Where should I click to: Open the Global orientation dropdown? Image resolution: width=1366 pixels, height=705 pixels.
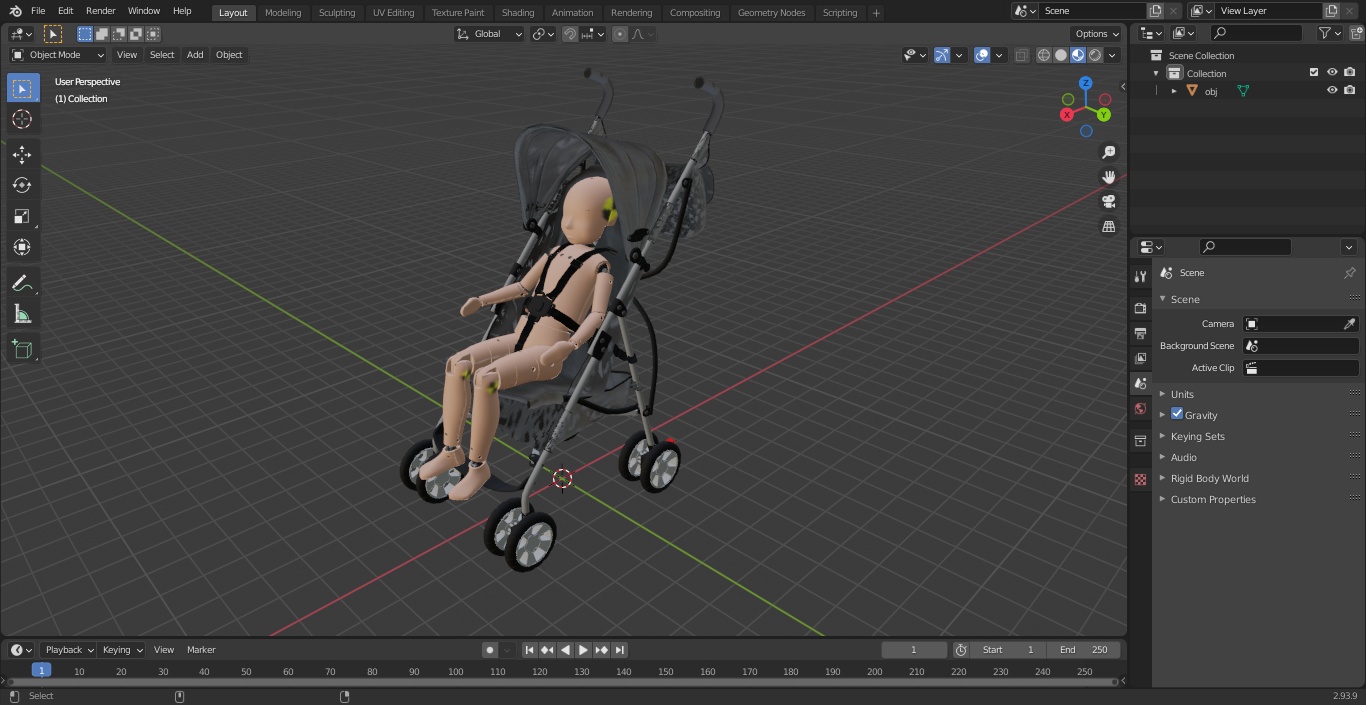490,34
